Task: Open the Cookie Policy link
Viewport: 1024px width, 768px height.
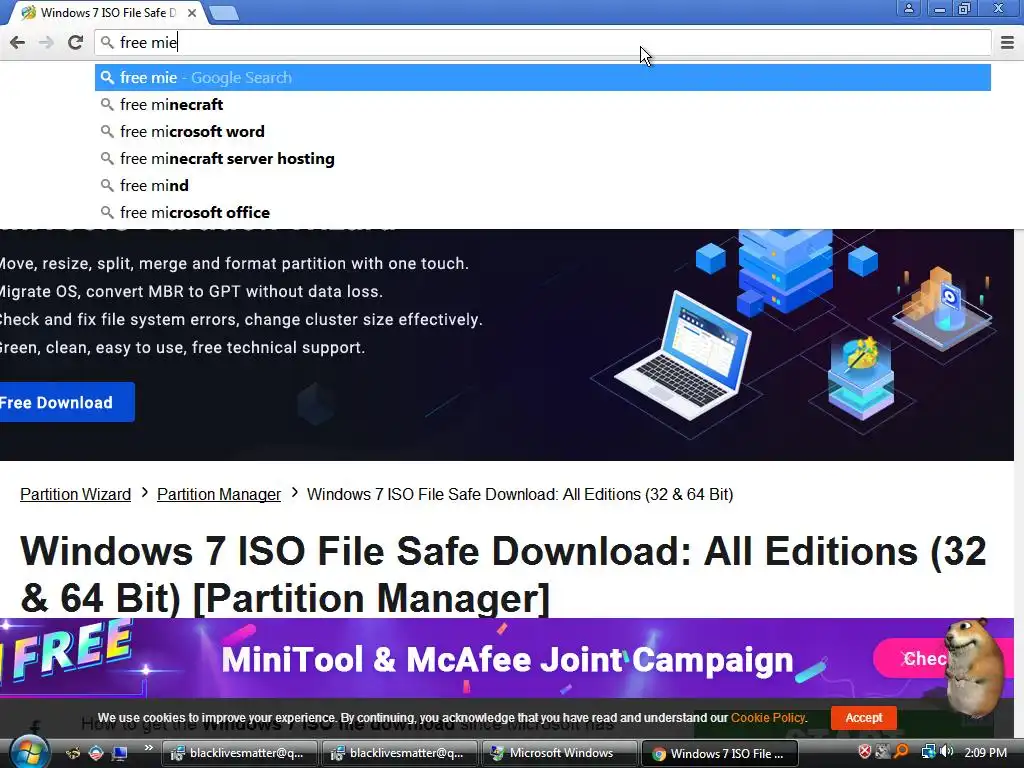Action: [768, 718]
